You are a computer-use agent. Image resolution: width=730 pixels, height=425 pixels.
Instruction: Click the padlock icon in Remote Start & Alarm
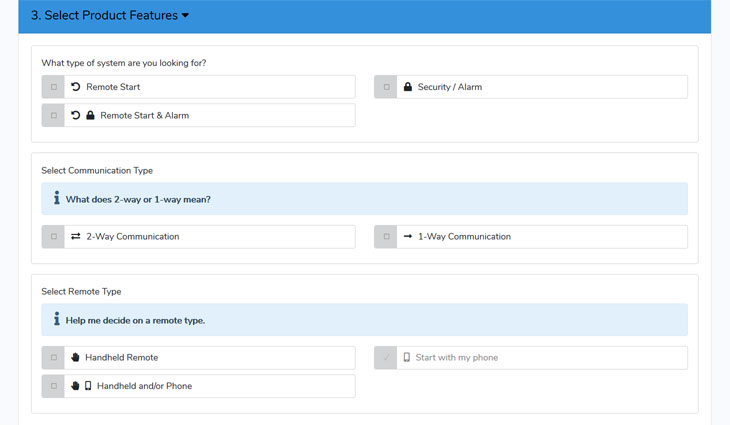[90, 115]
